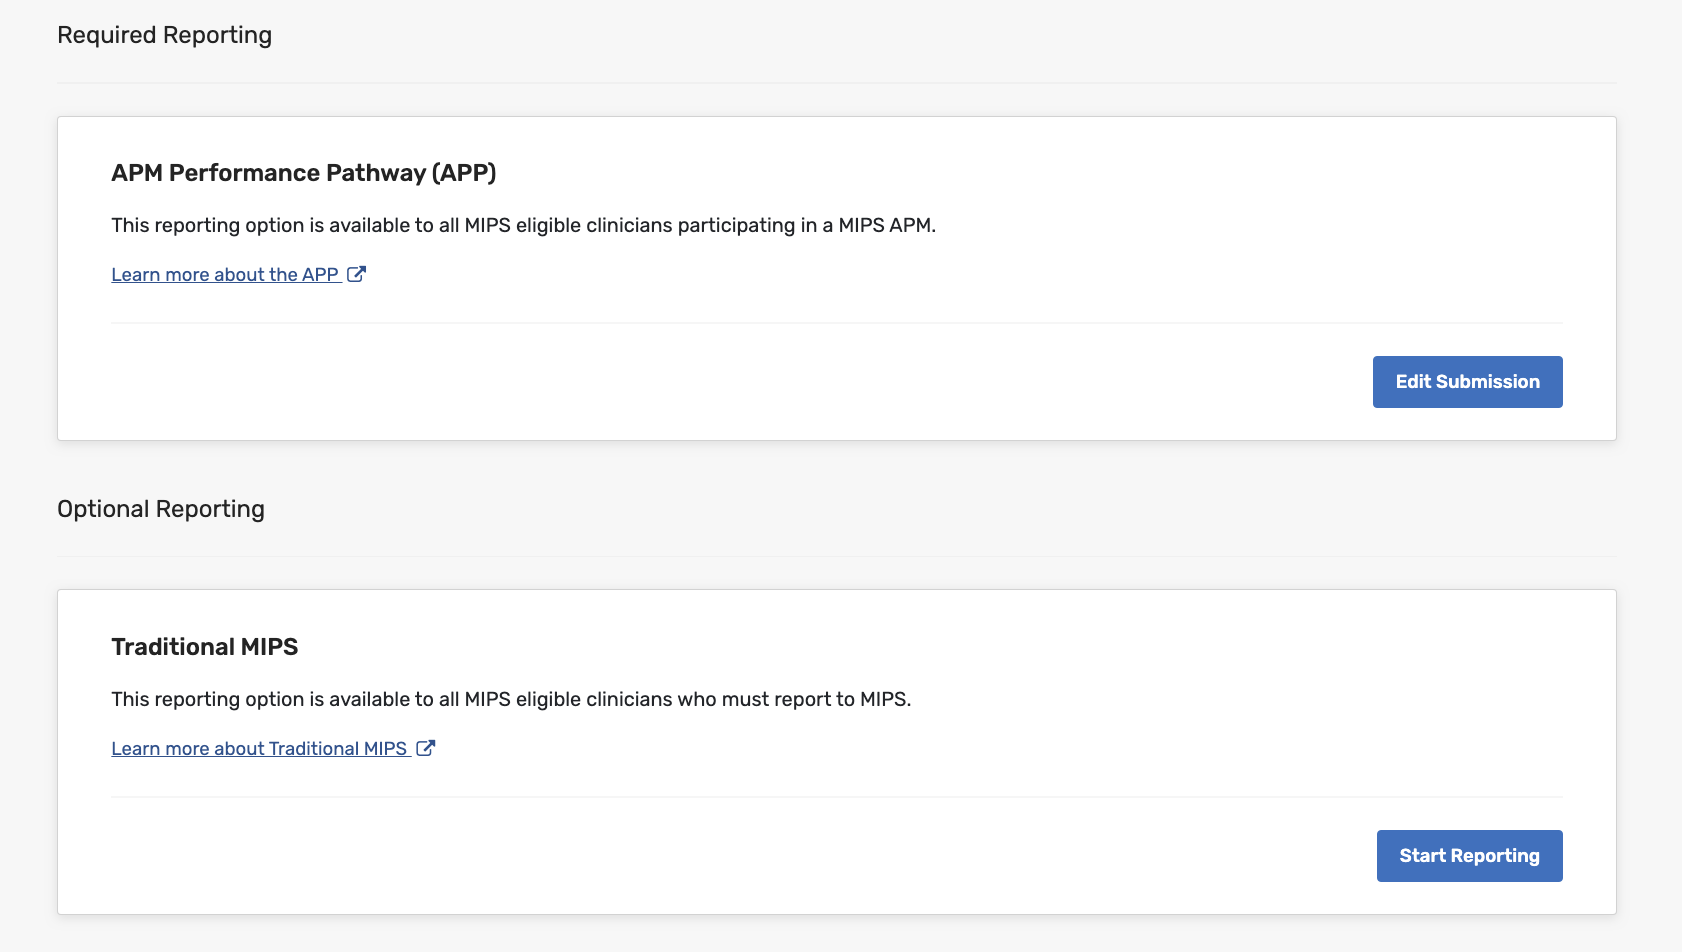Select the Optional Reporting section heading

[161, 509]
